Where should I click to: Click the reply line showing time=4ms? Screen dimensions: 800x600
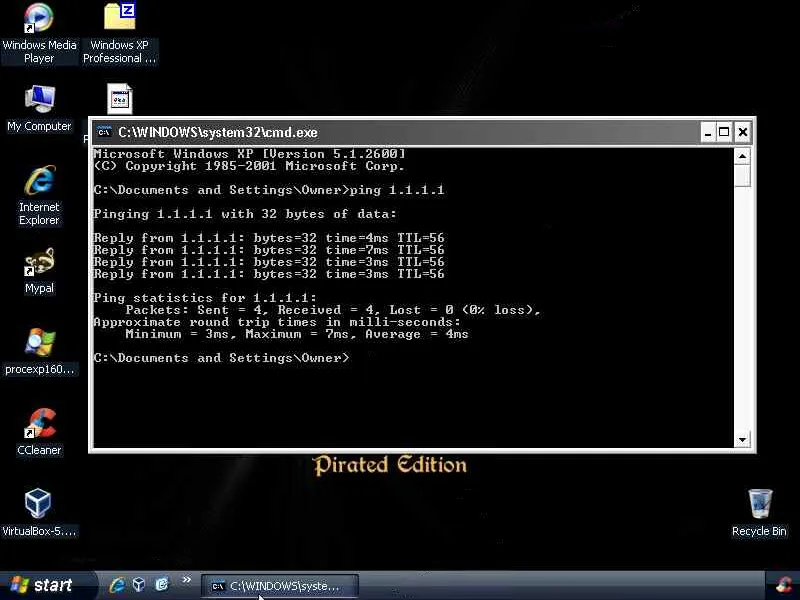pos(269,238)
